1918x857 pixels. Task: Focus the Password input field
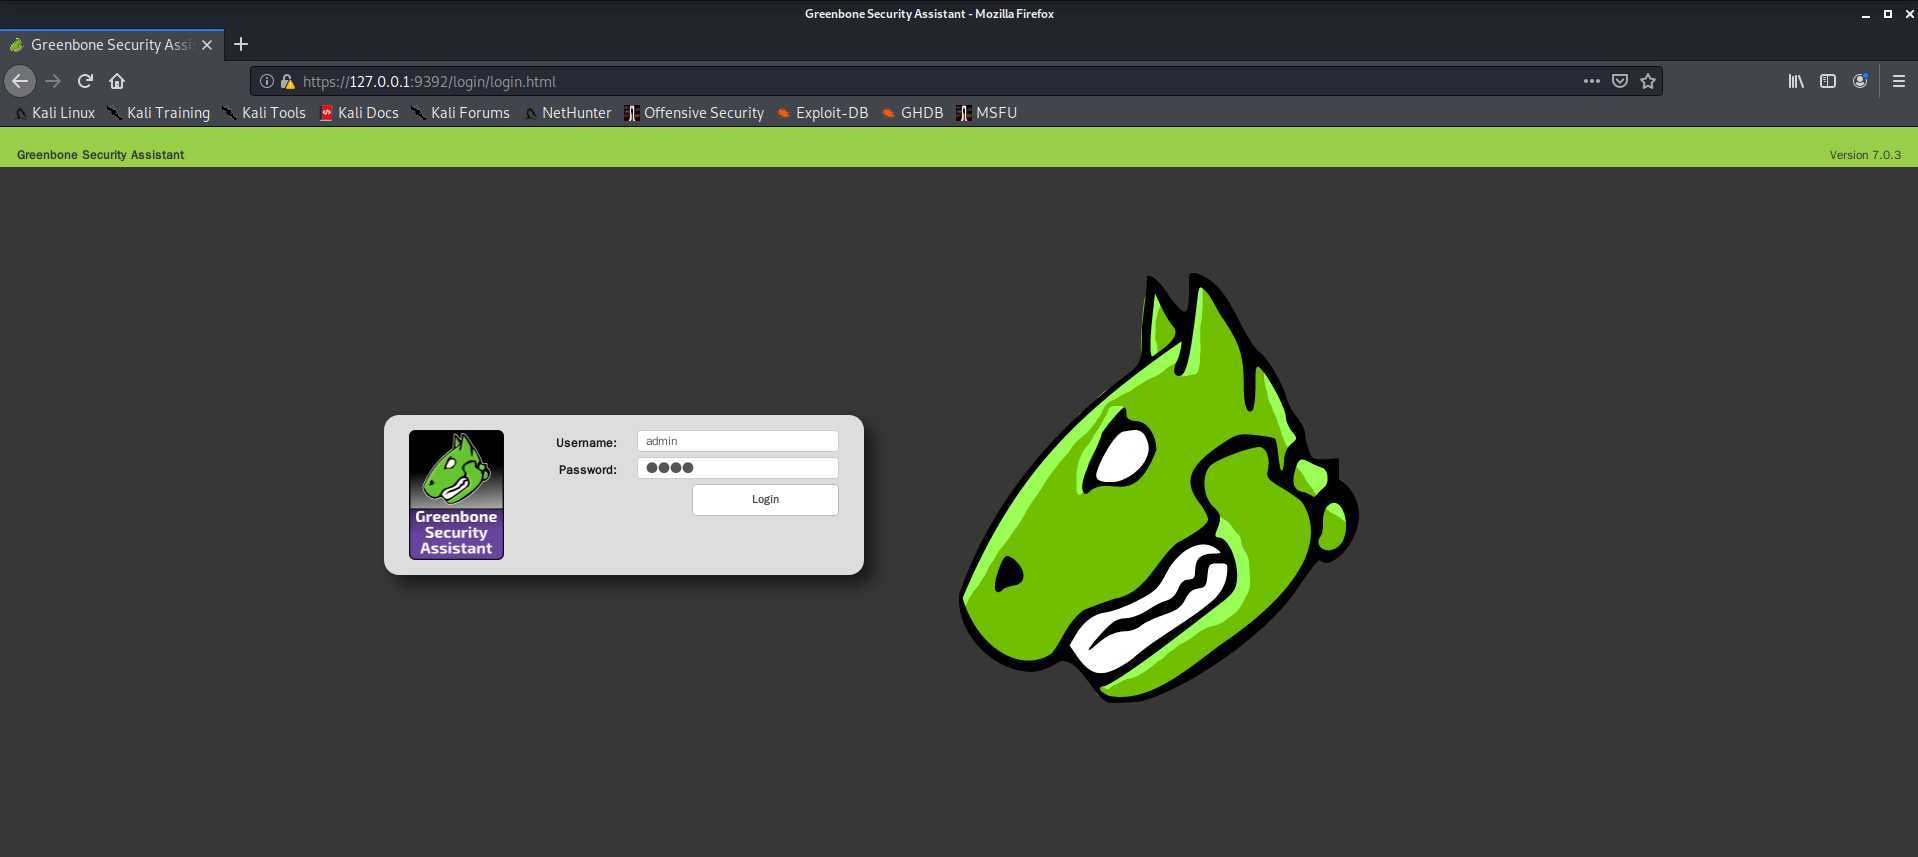(x=737, y=468)
